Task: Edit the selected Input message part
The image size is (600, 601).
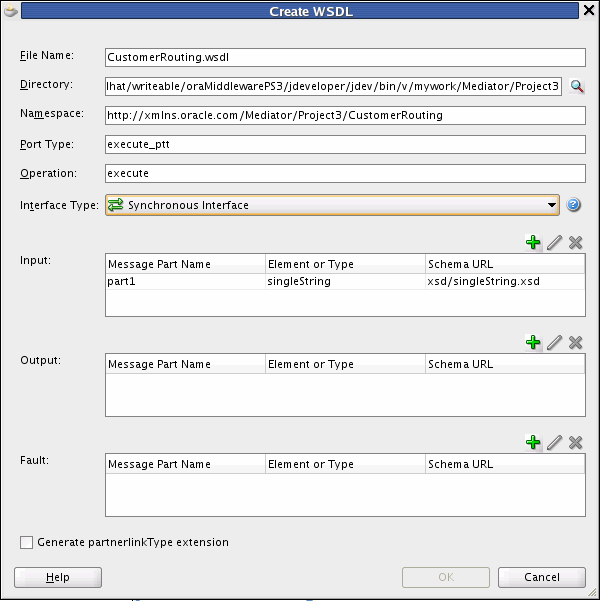Action: [x=554, y=242]
